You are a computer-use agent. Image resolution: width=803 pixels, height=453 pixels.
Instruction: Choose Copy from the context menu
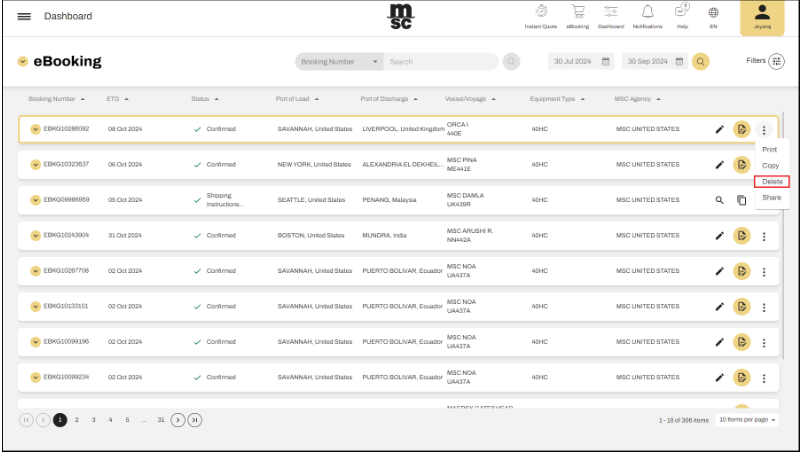770,166
